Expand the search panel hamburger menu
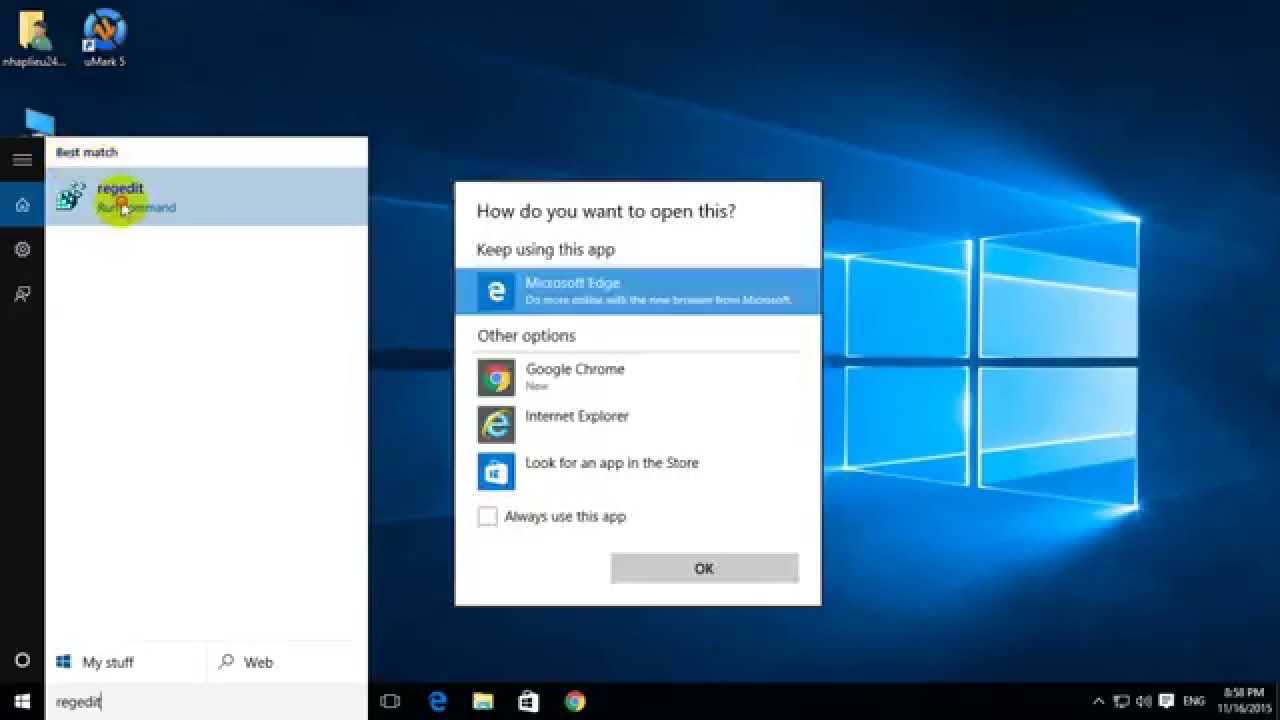1280x720 pixels. [x=22, y=160]
